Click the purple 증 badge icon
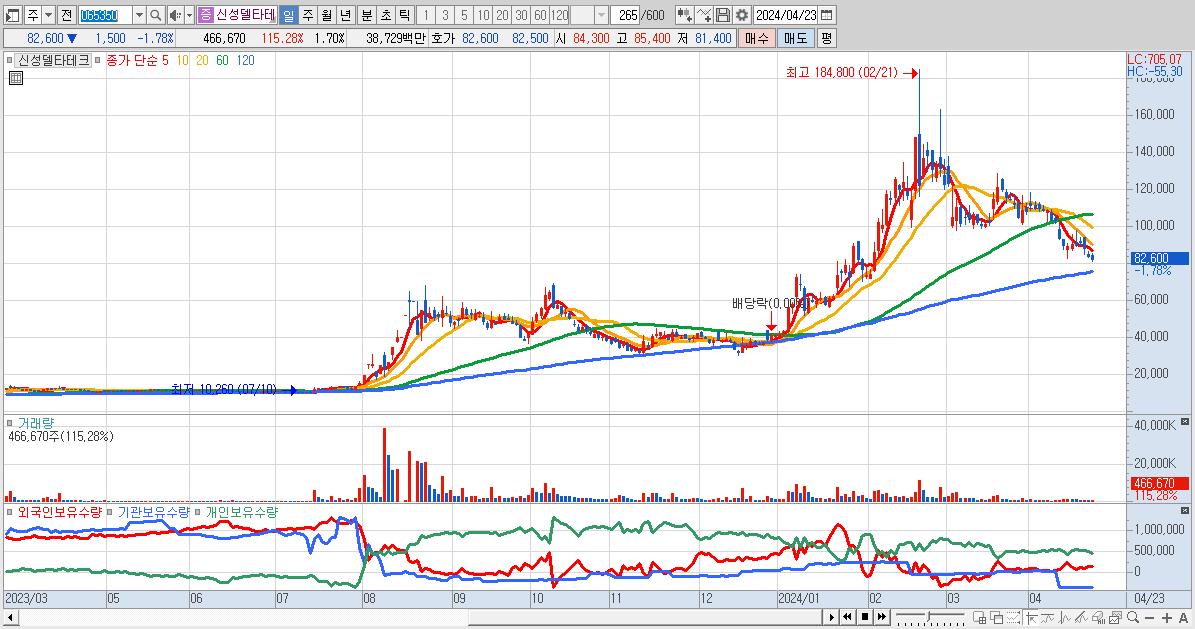The image size is (1195, 629). coord(206,15)
